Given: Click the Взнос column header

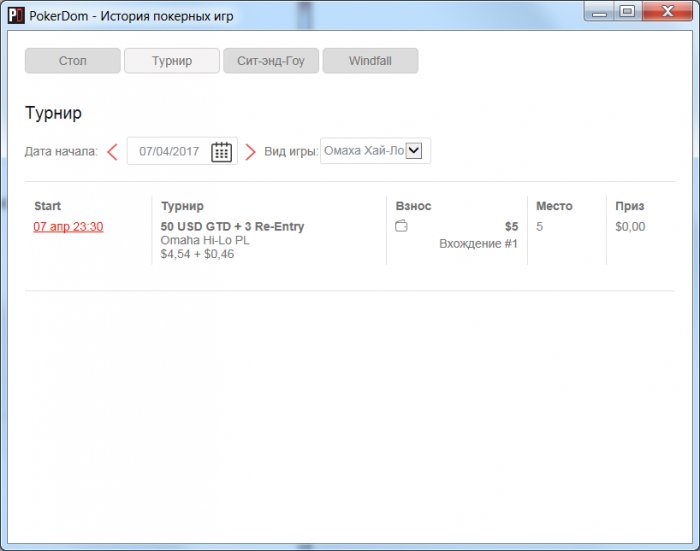Looking at the screenshot, I should click(x=413, y=206).
